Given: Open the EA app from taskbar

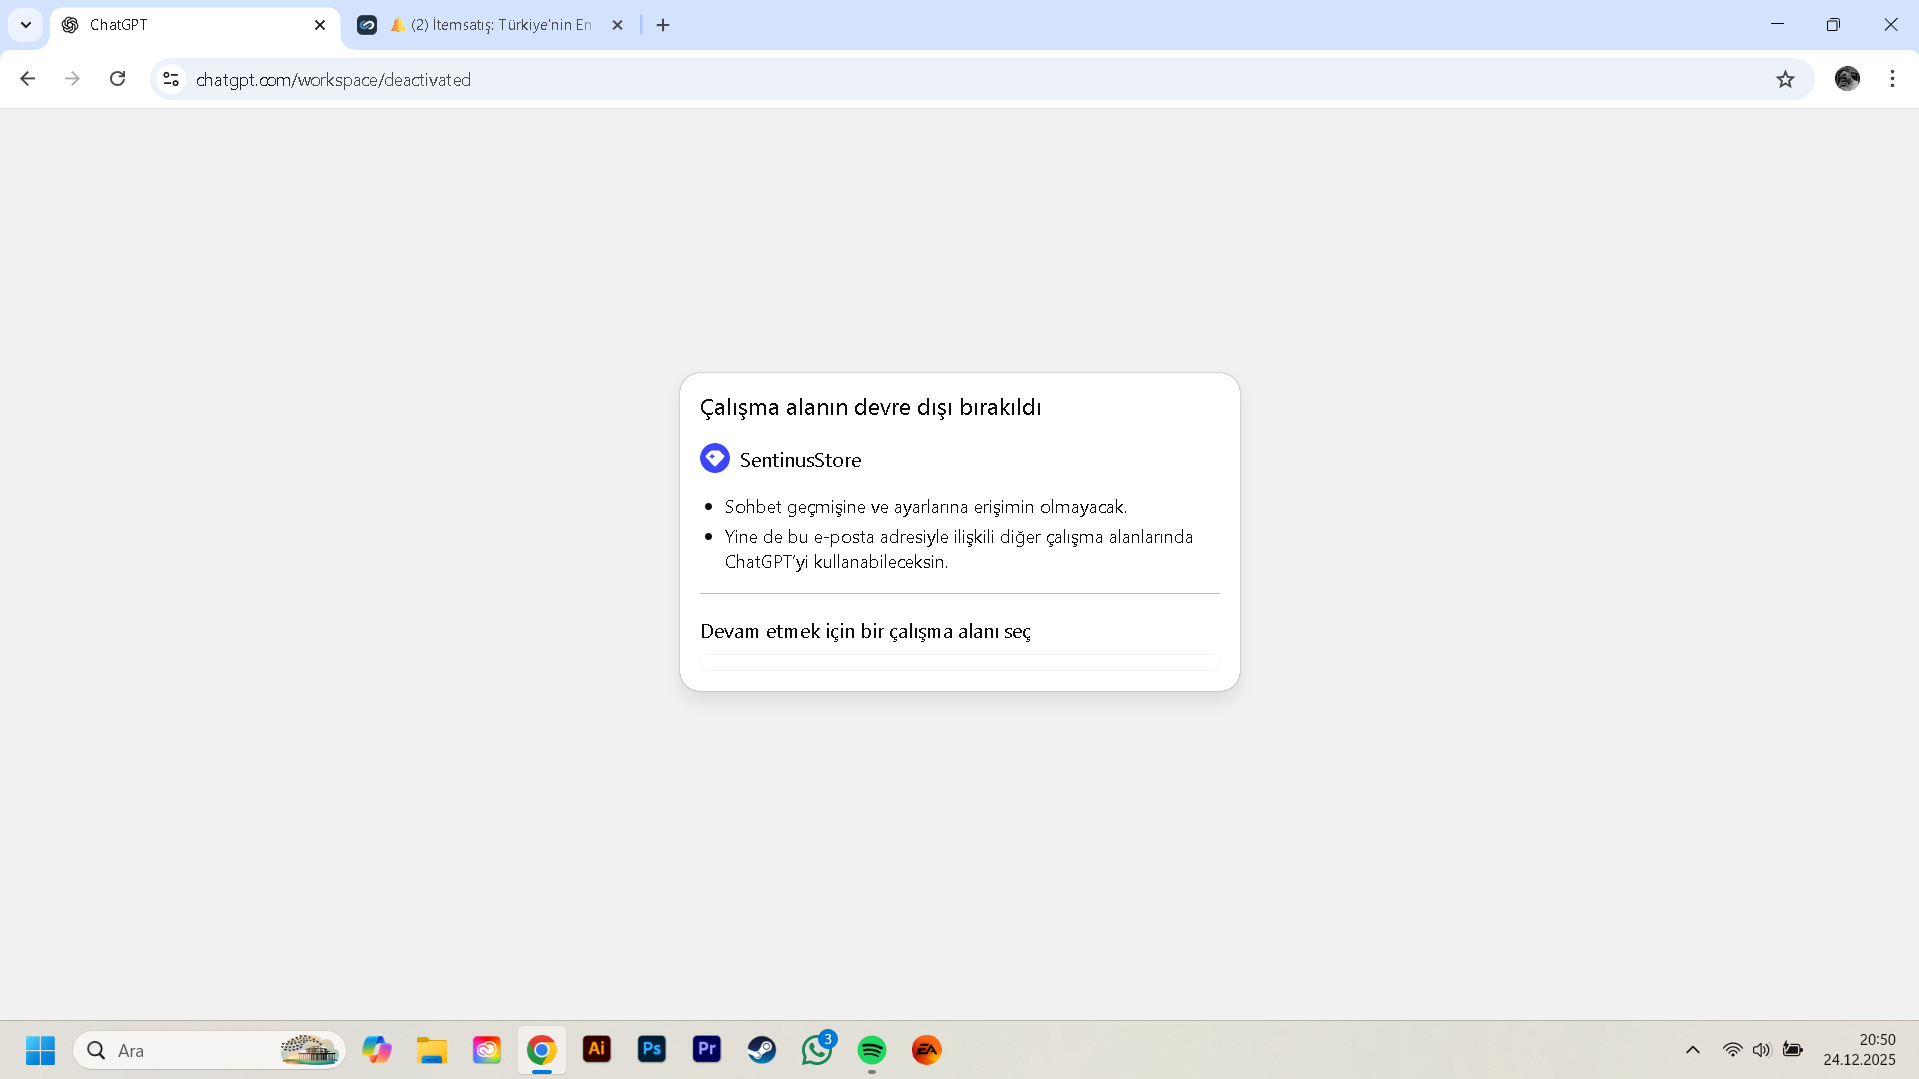Looking at the screenshot, I should (x=927, y=1050).
